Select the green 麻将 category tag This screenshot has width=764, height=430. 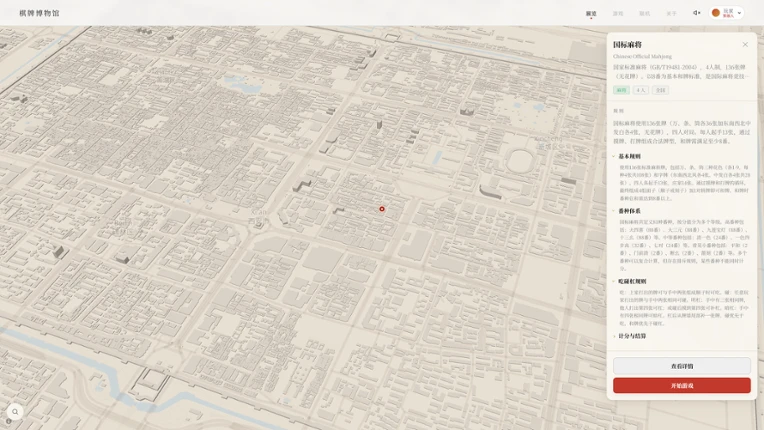coord(621,90)
